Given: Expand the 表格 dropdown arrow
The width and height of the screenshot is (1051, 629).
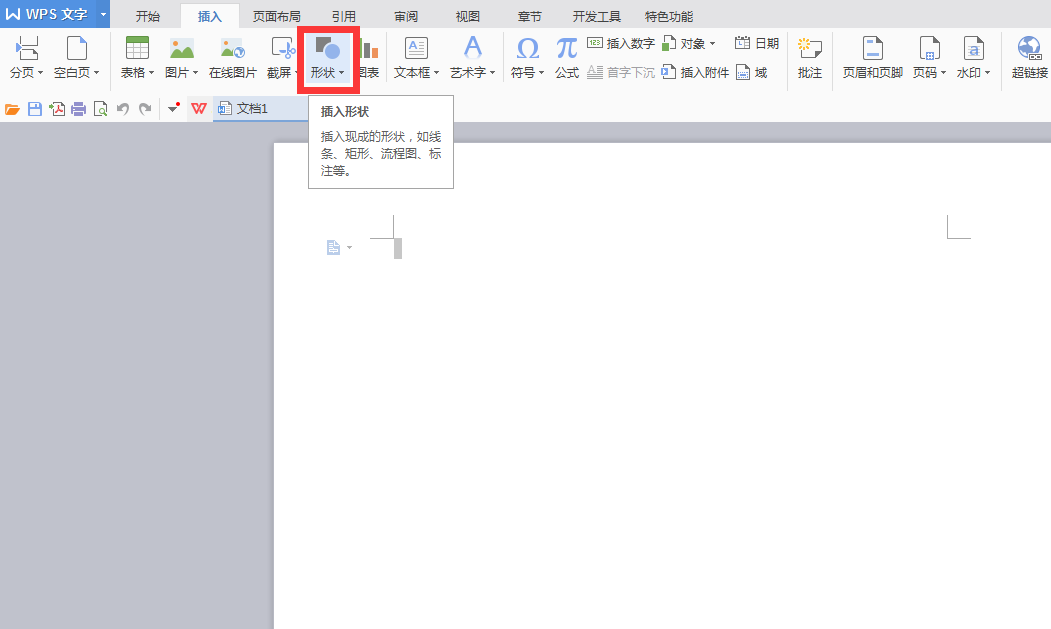Looking at the screenshot, I should click(x=151, y=72).
